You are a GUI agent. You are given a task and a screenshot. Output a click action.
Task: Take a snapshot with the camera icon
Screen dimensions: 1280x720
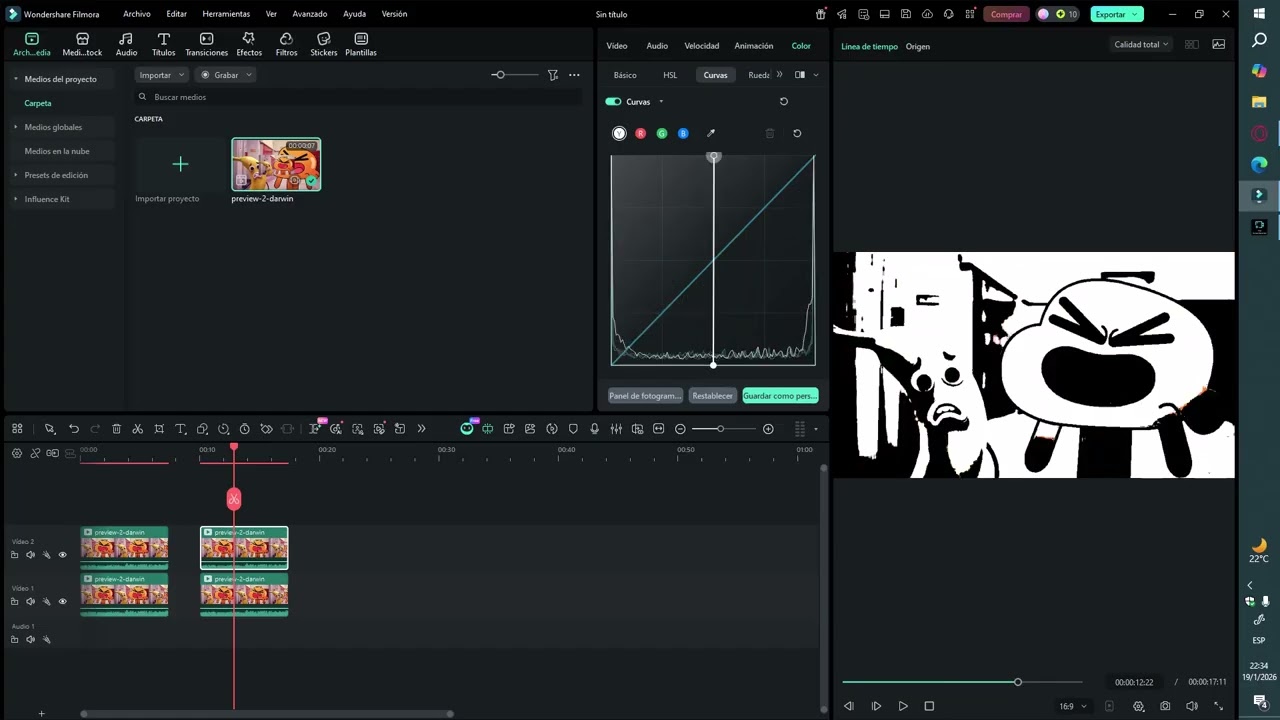point(1165,706)
